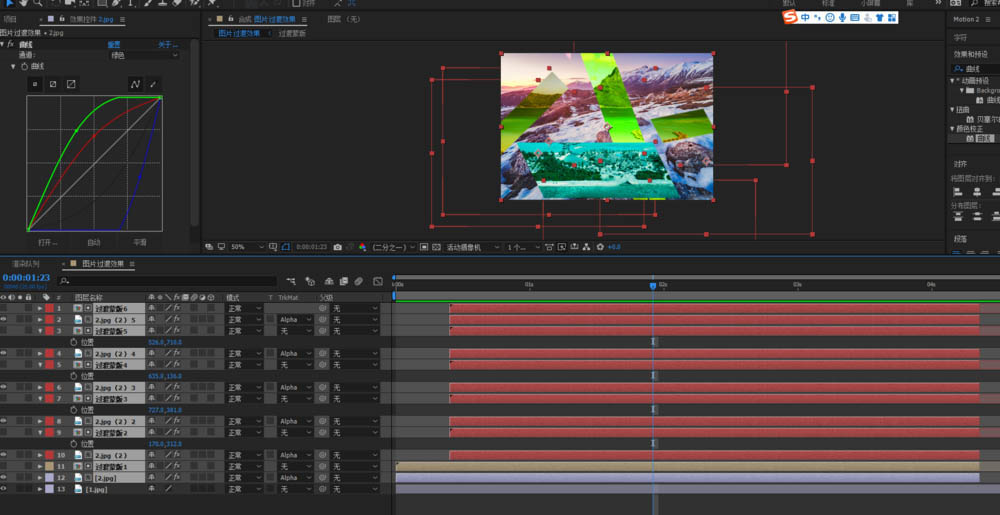Screen dimensions: 1000x515
Task: Toggle visibility of layer 13 [1.jpg]
Action: pyautogui.click(x=4, y=489)
